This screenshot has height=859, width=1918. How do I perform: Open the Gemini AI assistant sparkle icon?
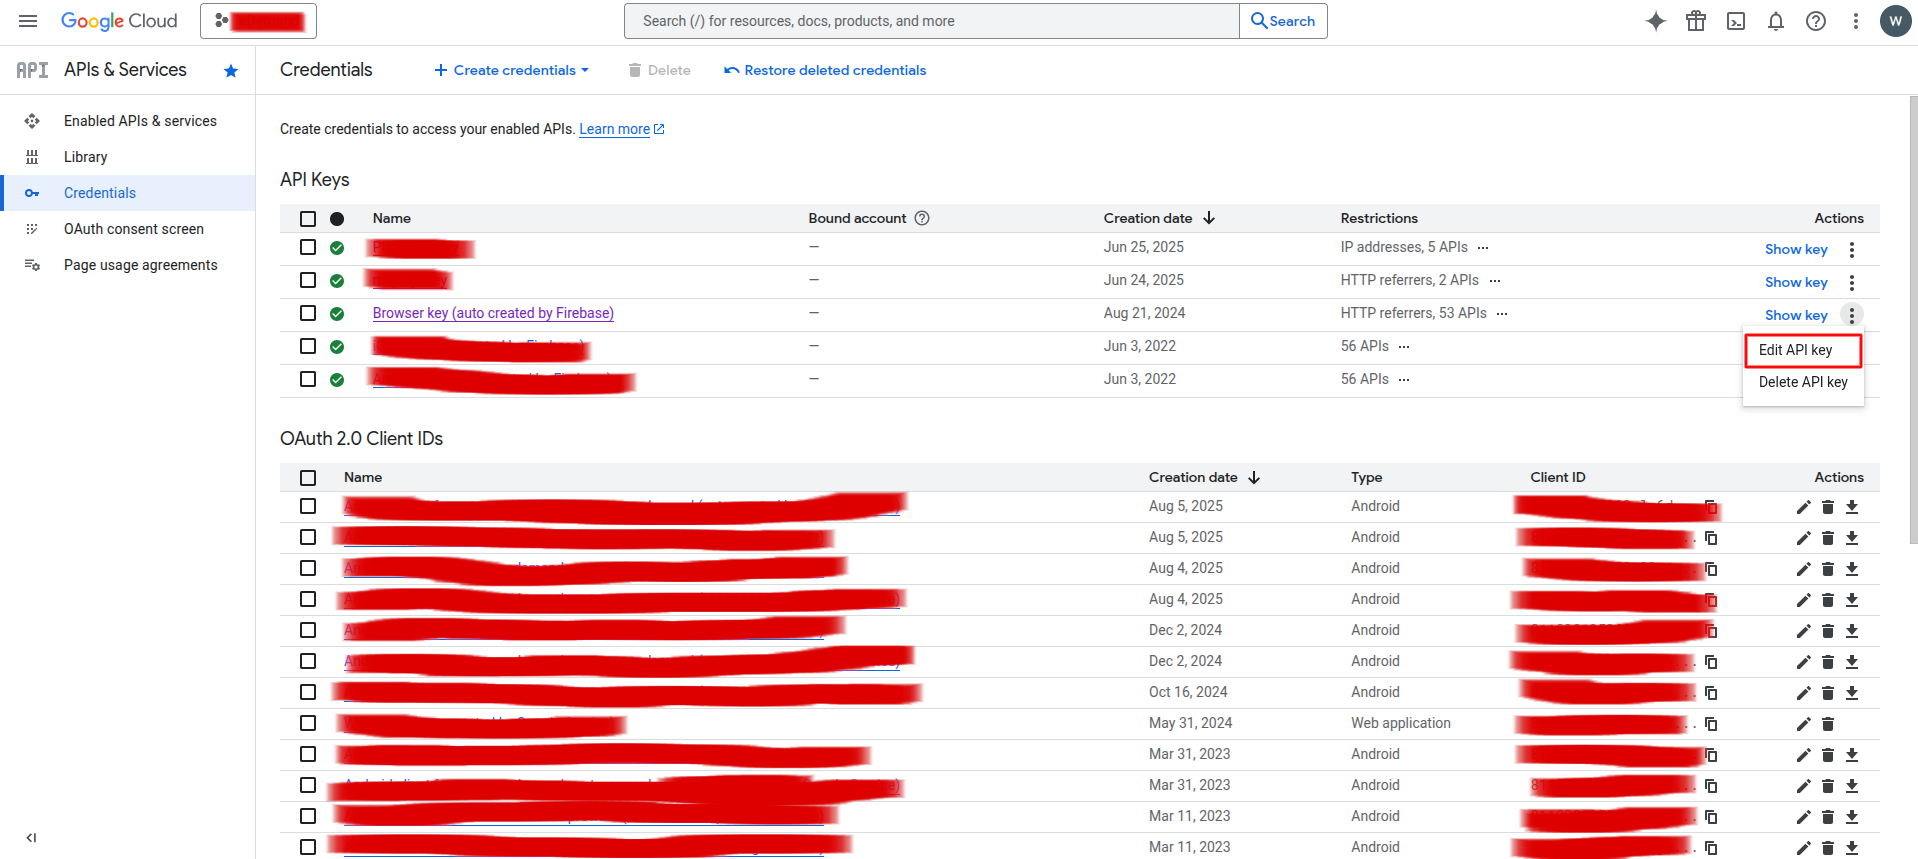pyautogui.click(x=1656, y=21)
